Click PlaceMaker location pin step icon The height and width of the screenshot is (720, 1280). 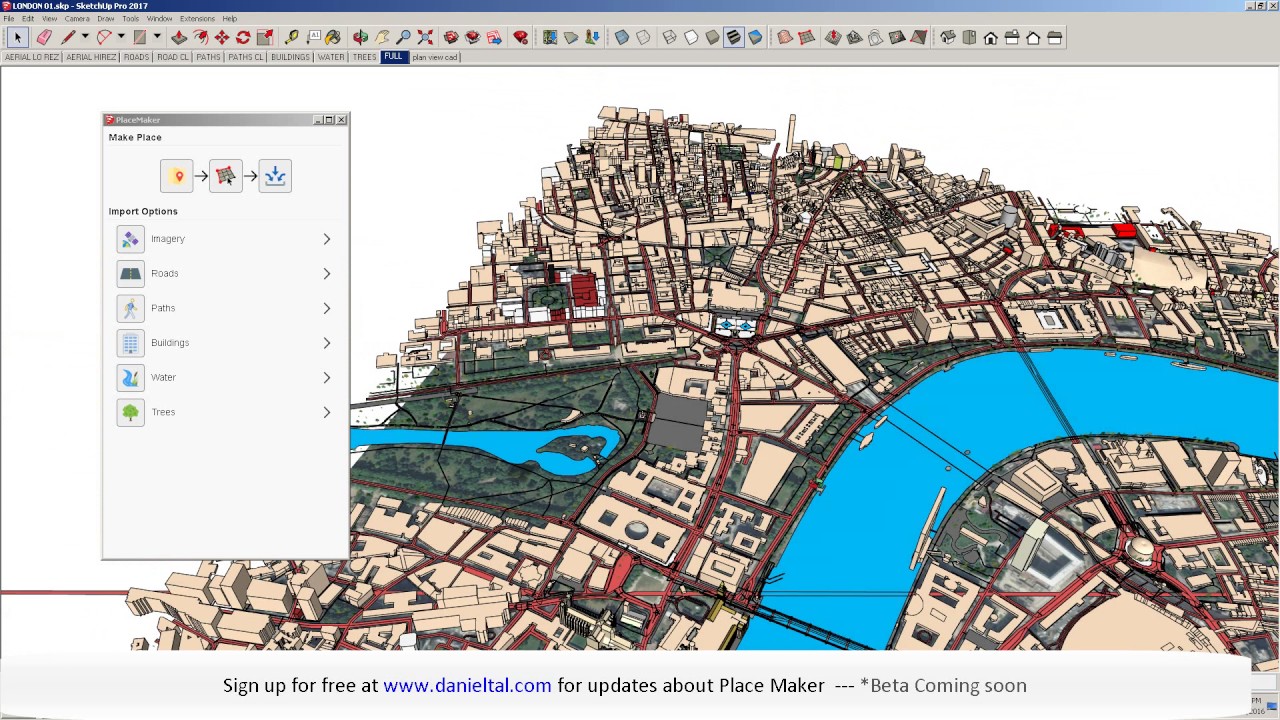coord(177,176)
